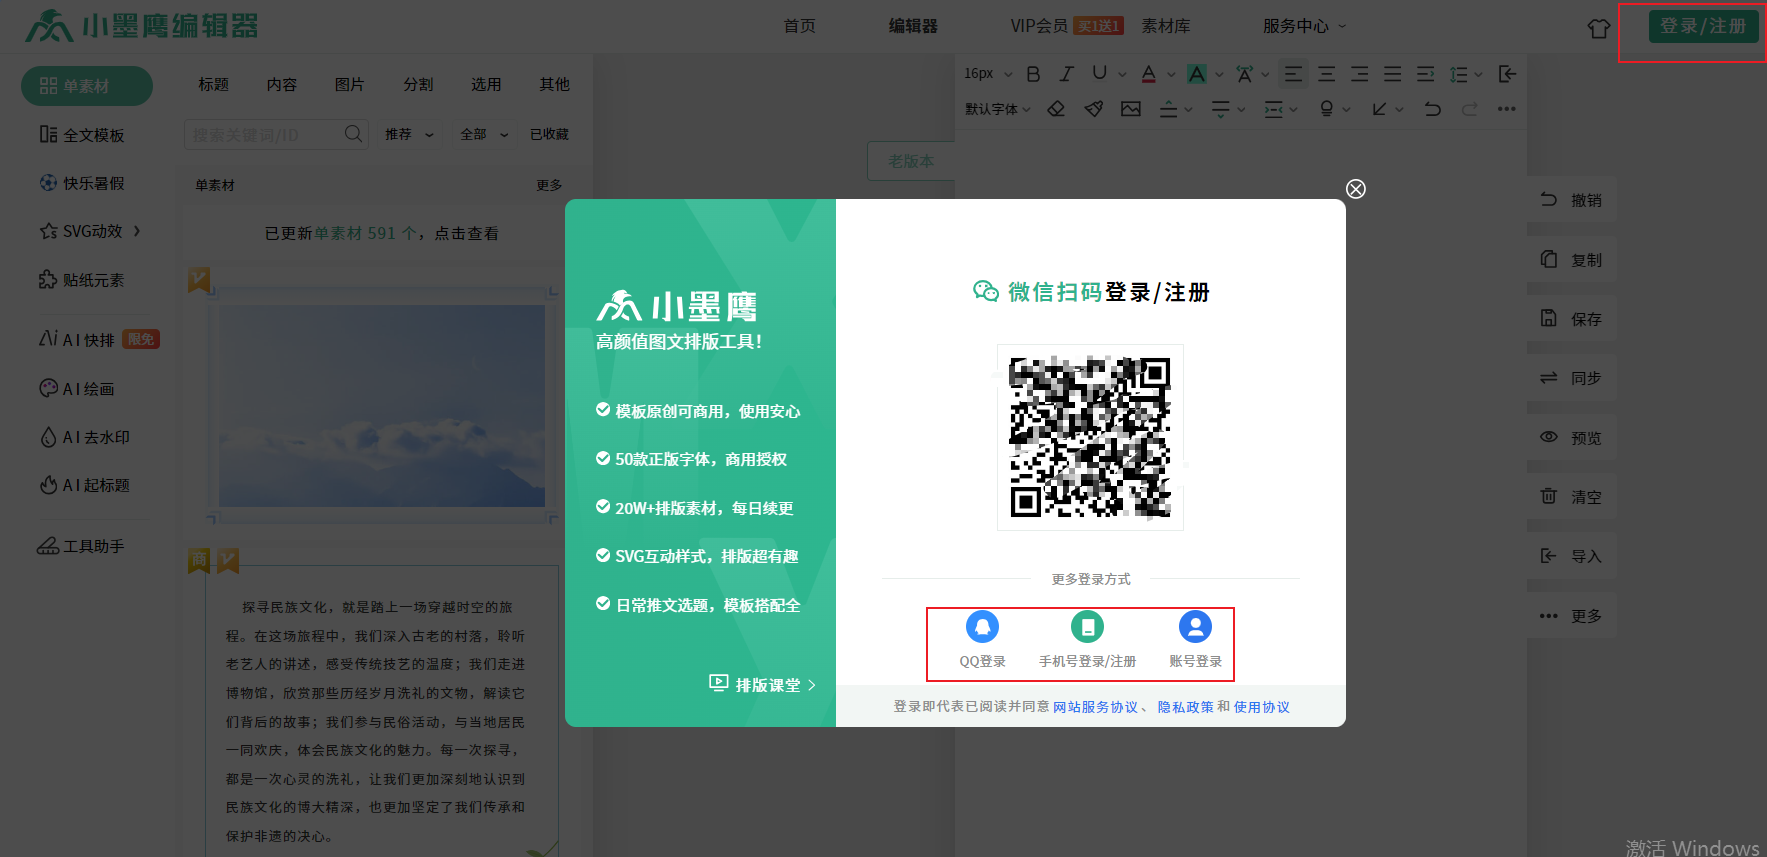Open 排版课堂 in the login dialog
Image resolution: width=1767 pixels, height=857 pixels.
[x=763, y=684]
